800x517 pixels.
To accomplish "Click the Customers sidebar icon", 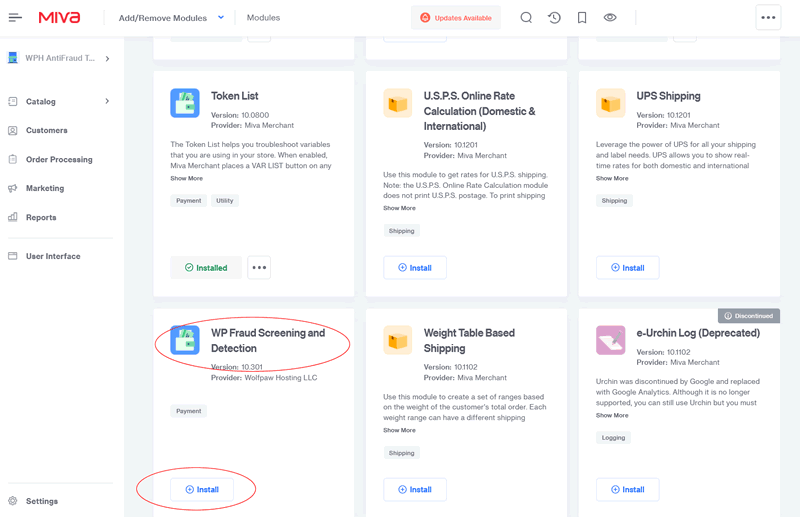I will (x=13, y=131).
